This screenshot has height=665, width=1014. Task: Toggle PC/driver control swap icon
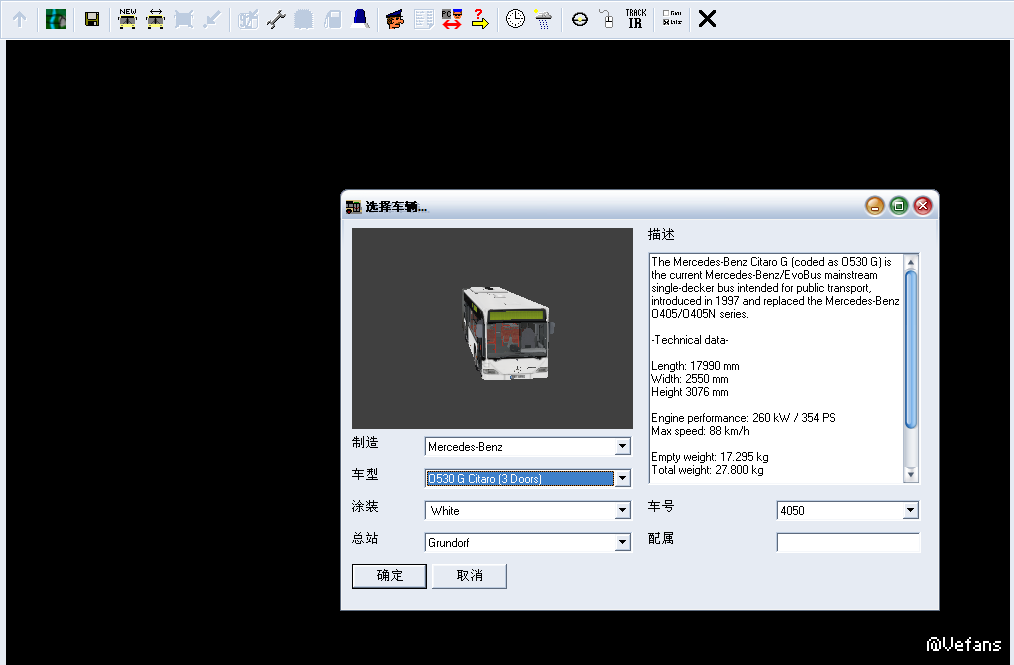(452, 19)
